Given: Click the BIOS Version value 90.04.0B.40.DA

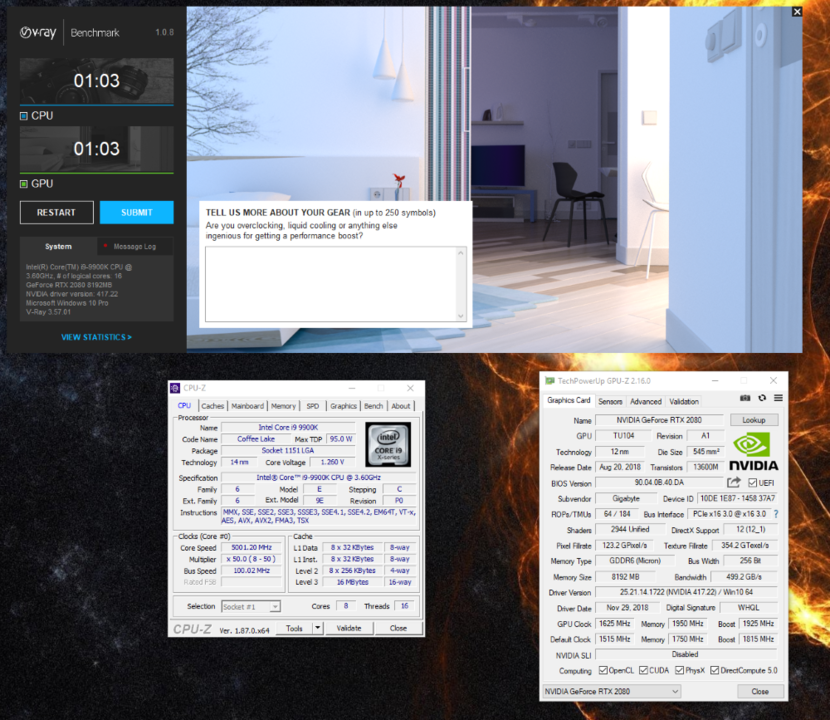Looking at the screenshot, I should (659, 482).
